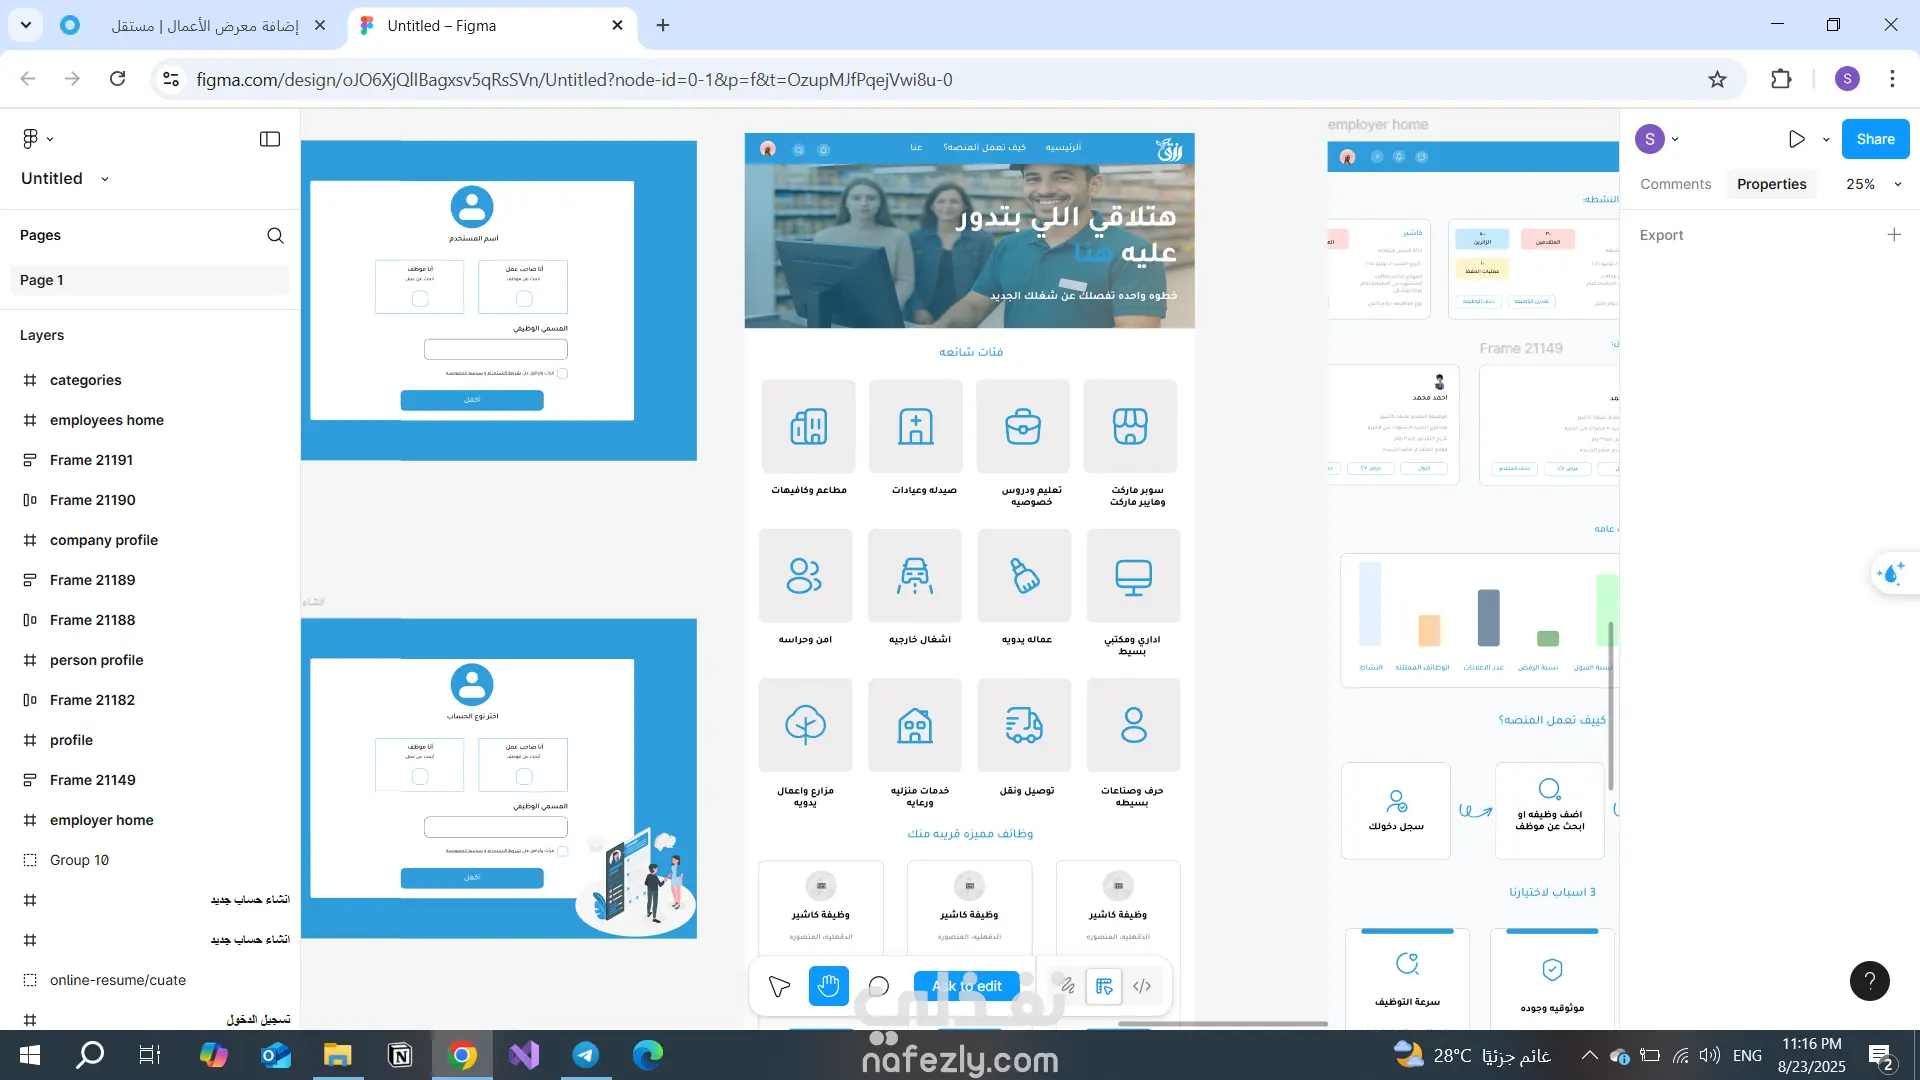Open Figma main menu dropdown

tap(37, 139)
